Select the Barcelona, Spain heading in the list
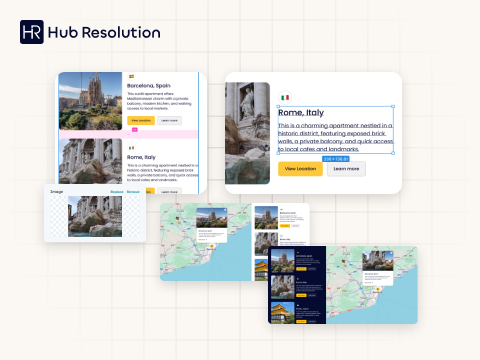 click(149, 86)
